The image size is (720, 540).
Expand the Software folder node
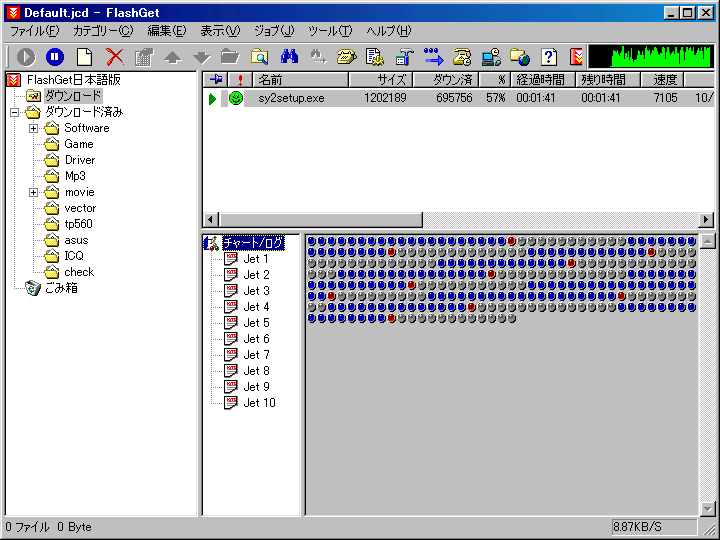34,128
